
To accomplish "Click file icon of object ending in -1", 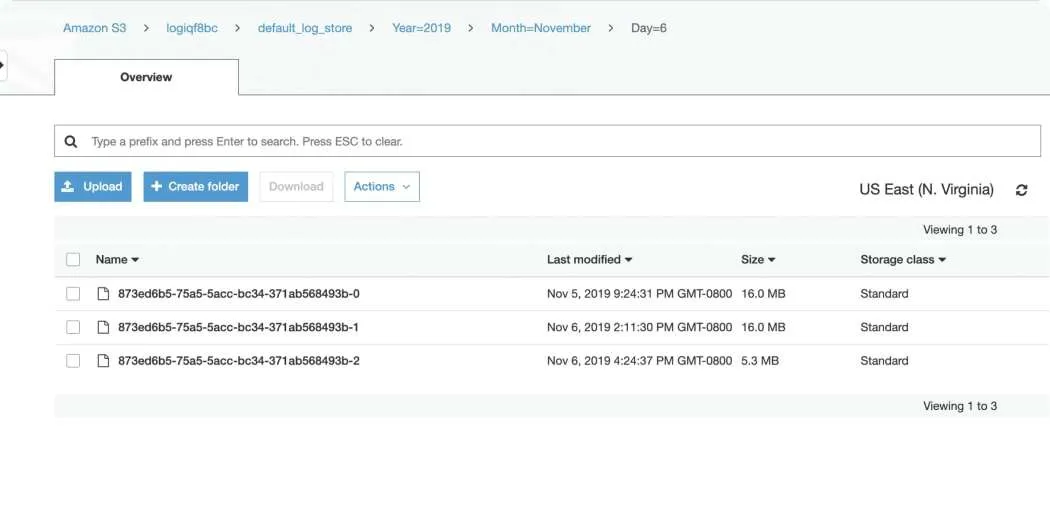I will click(103, 327).
